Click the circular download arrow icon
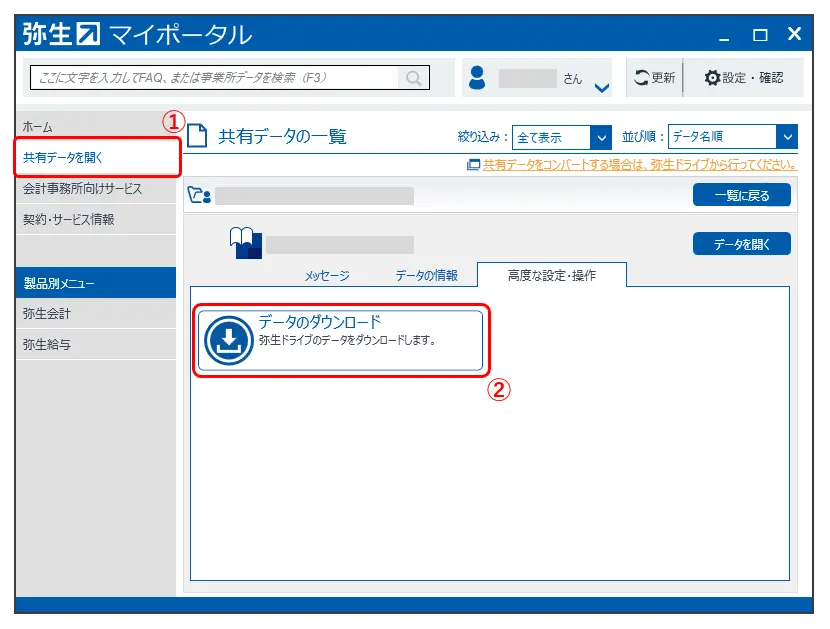830x629 pixels. click(228, 341)
